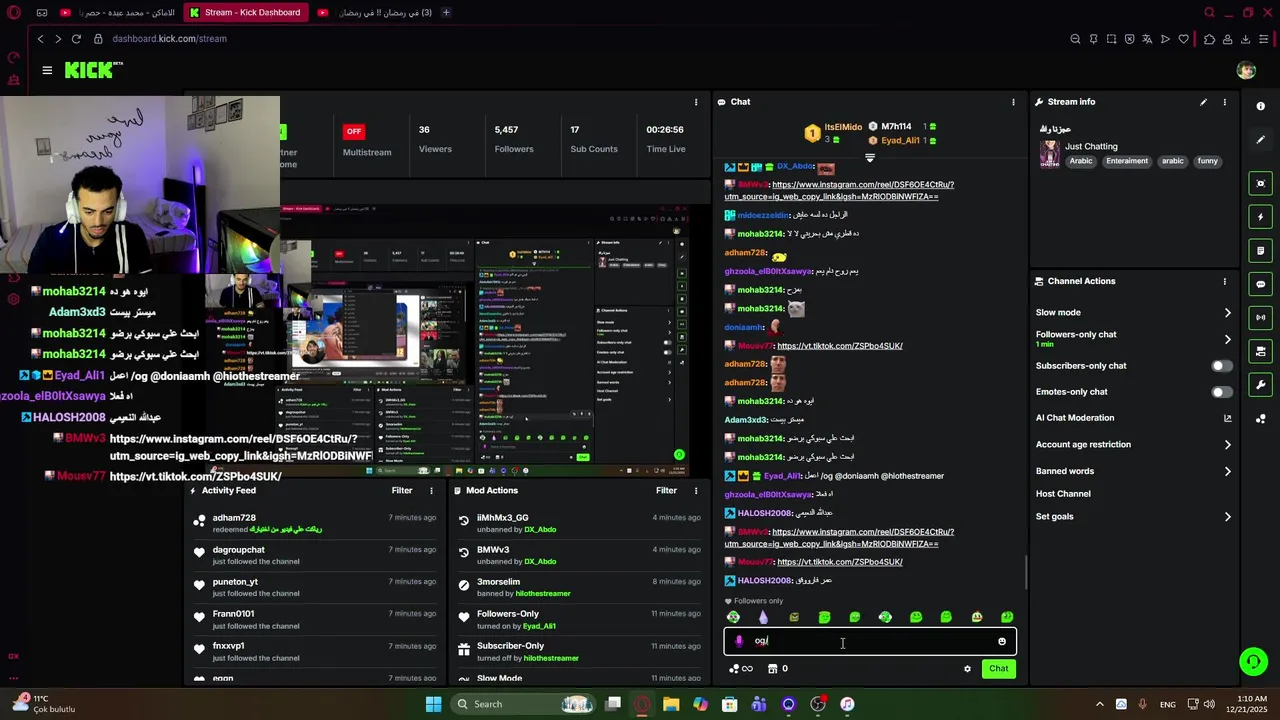
Task: Switch to the Ramadan YouTube browser tab
Action: 375,12
